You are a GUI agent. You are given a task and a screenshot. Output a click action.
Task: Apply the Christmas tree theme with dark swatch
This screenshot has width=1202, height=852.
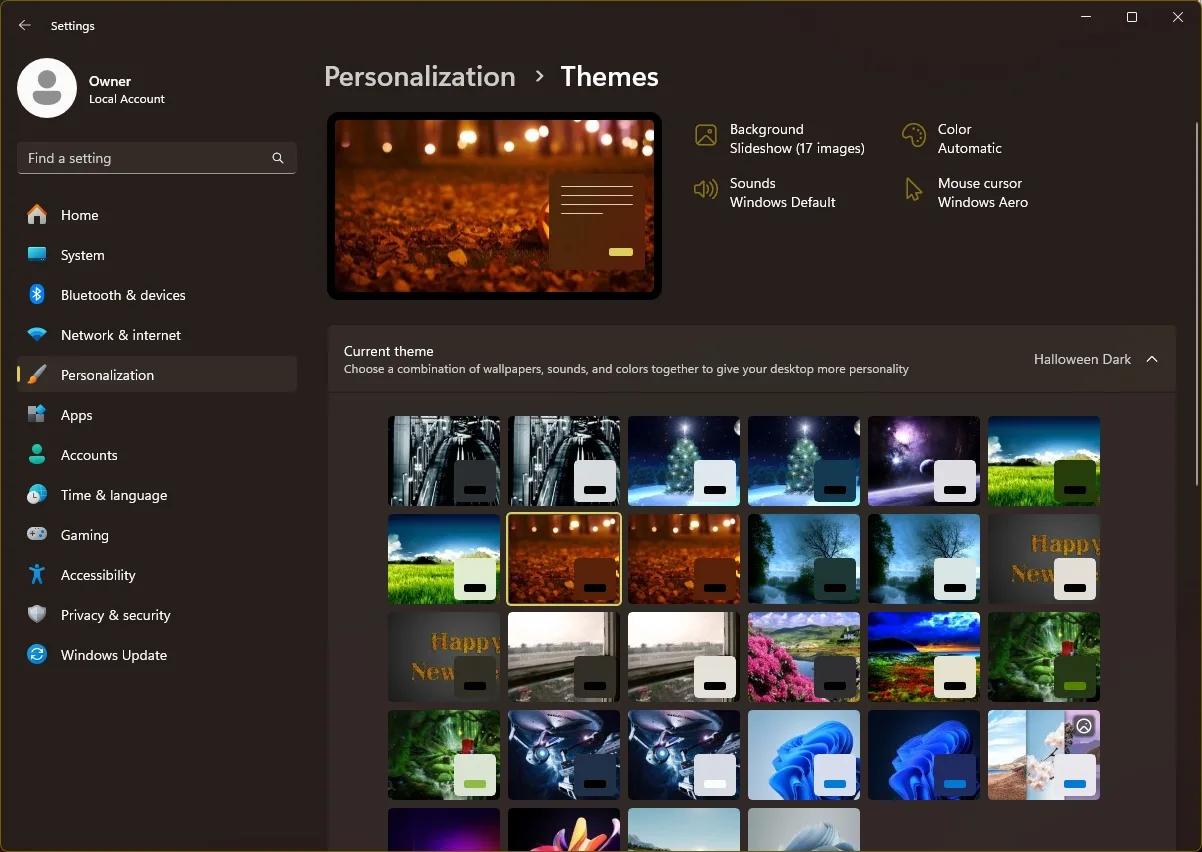click(x=804, y=461)
